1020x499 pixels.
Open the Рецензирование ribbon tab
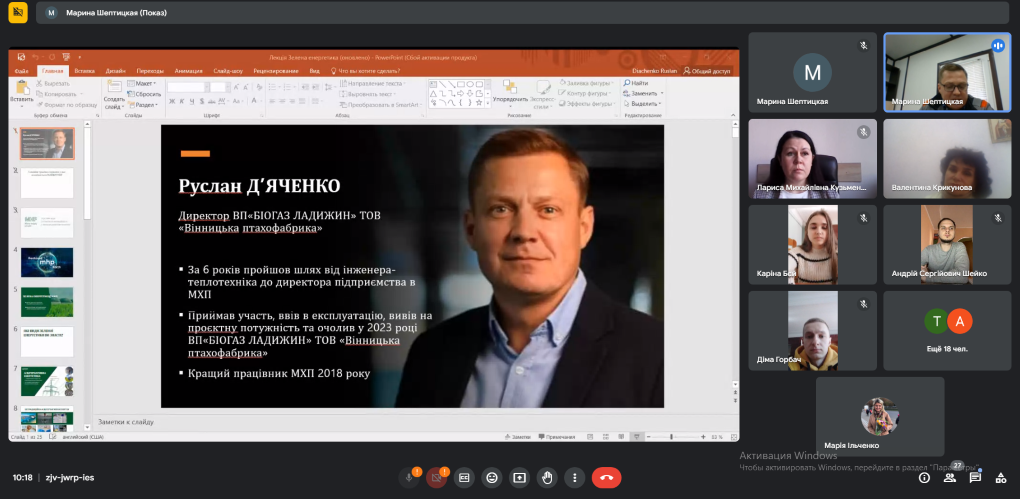click(276, 71)
